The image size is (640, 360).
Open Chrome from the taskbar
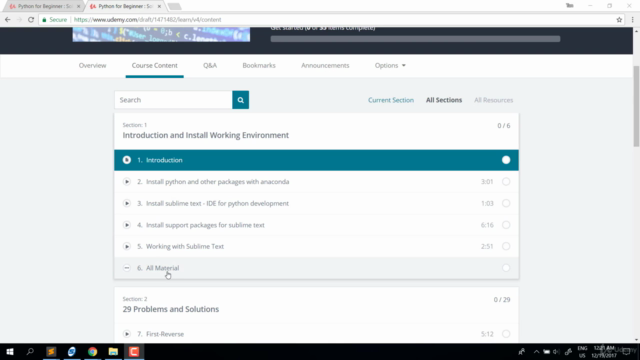click(x=93, y=351)
